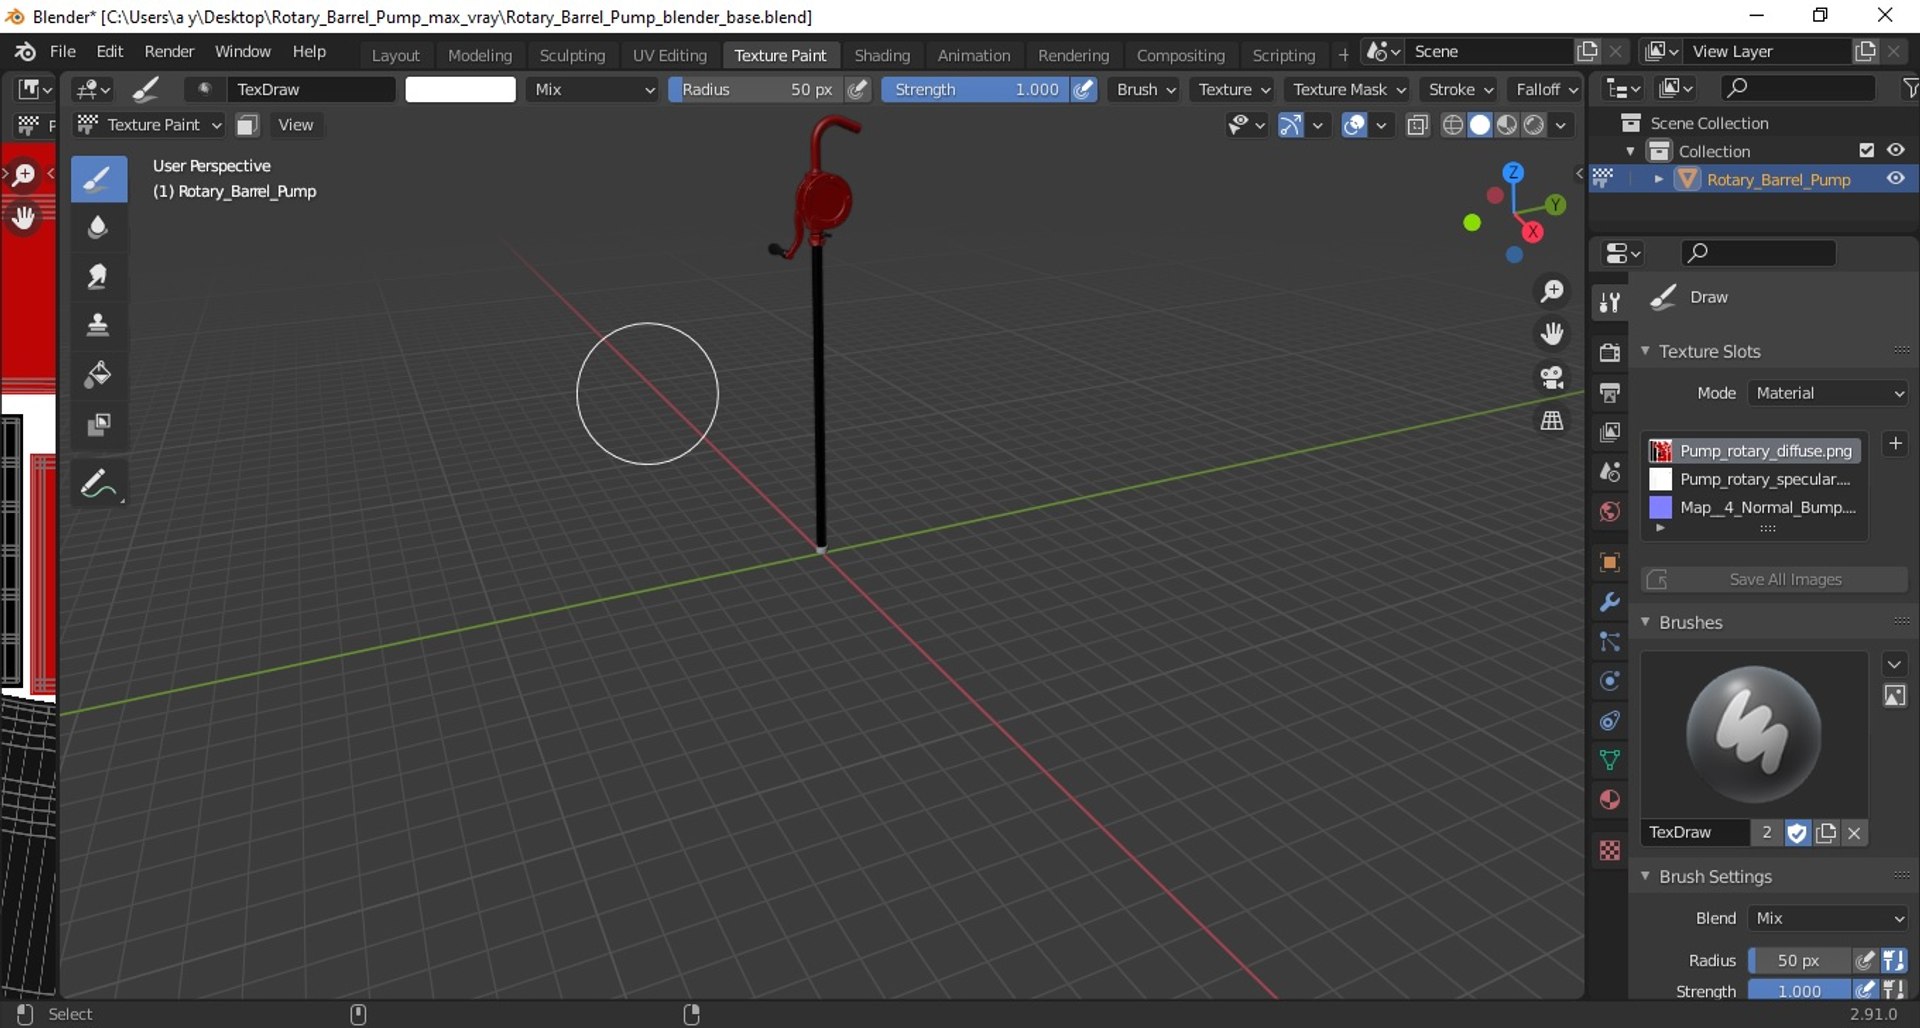This screenshot has height=1028, width=1920.
Task: Select the Annotate tool
Action: click(98, 484)
